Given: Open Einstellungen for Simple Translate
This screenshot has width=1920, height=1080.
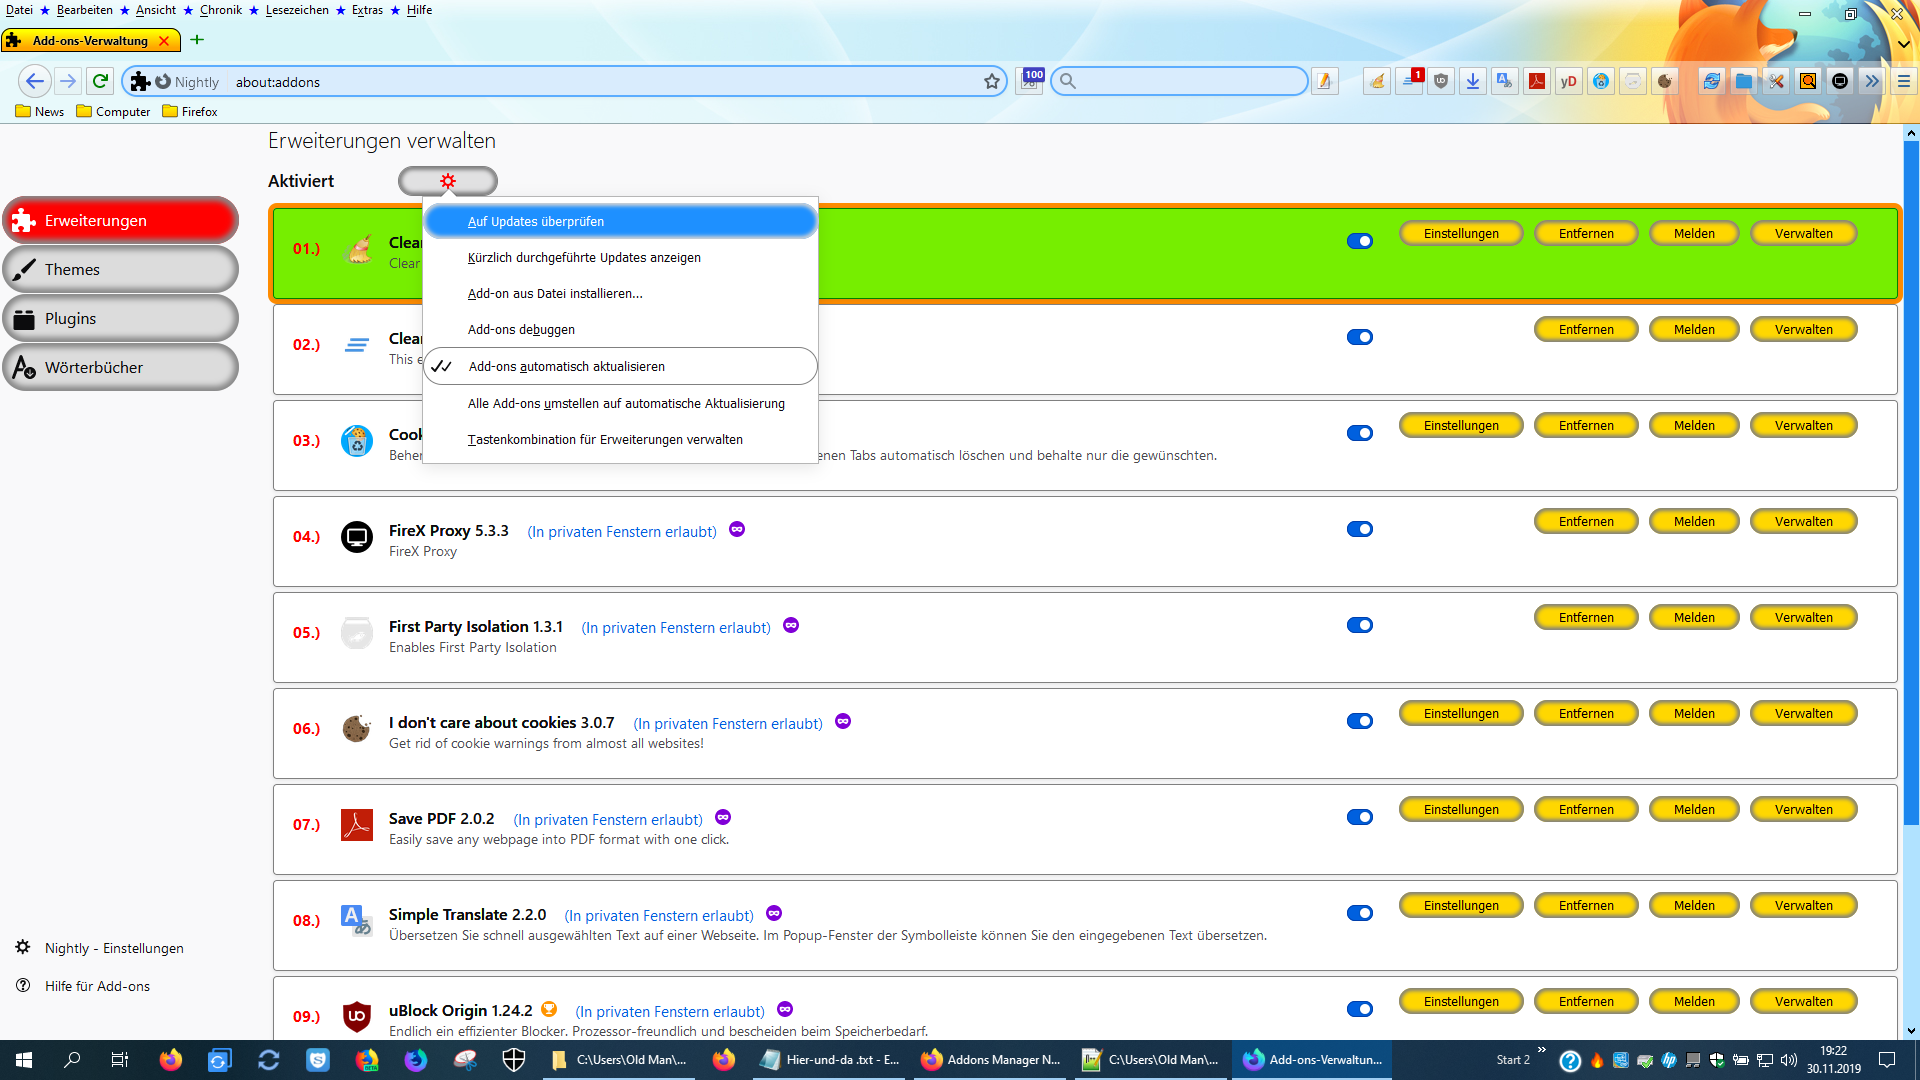Looking at the screenshot, I should (1460, 905).
